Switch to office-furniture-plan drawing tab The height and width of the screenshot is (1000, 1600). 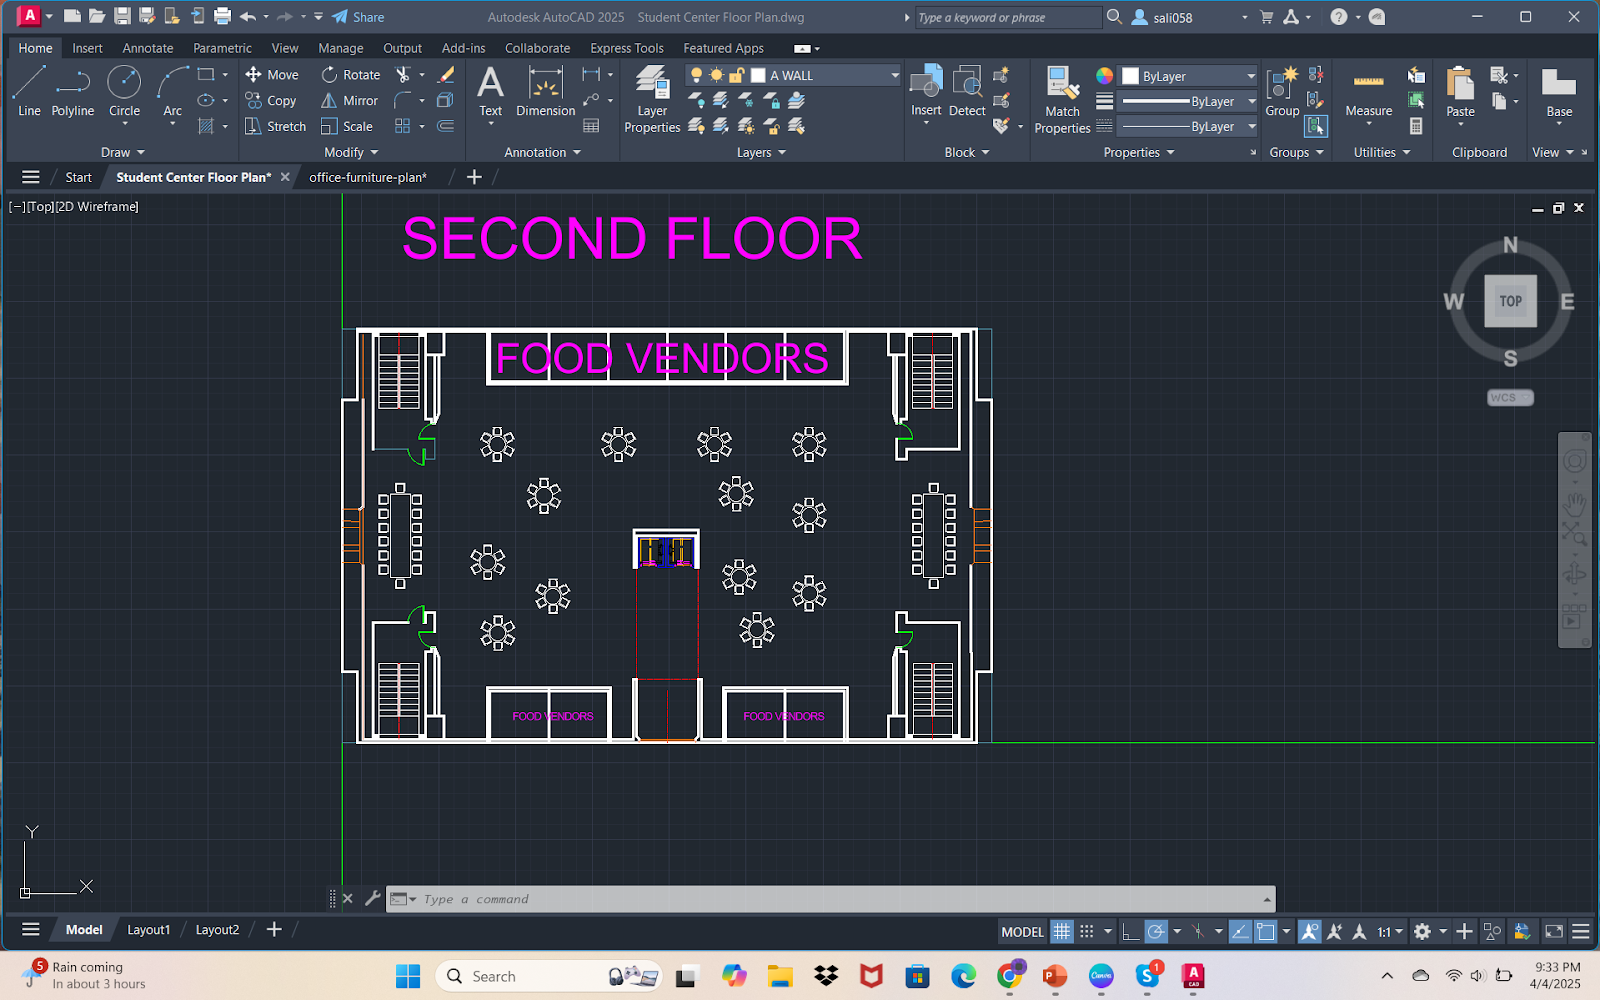(x=368, y=177)
